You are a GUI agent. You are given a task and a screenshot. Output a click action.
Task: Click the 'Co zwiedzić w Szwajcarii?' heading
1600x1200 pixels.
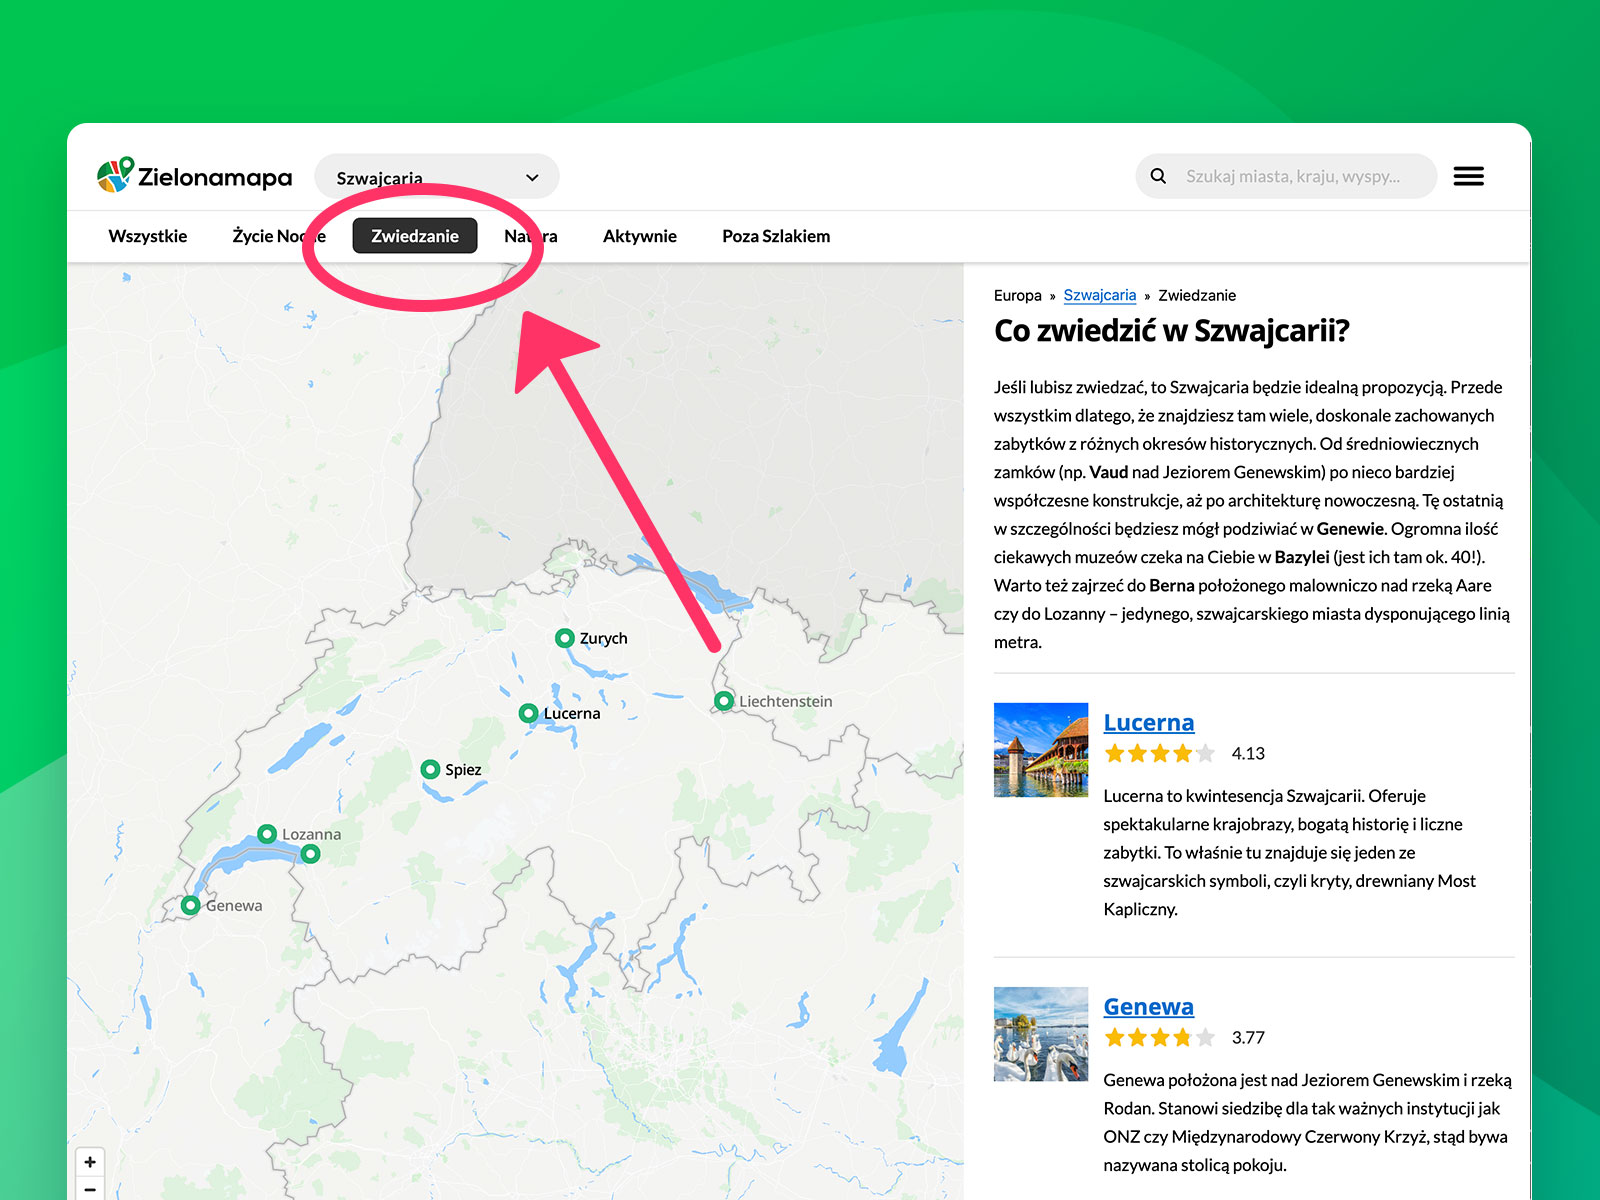1171,331
